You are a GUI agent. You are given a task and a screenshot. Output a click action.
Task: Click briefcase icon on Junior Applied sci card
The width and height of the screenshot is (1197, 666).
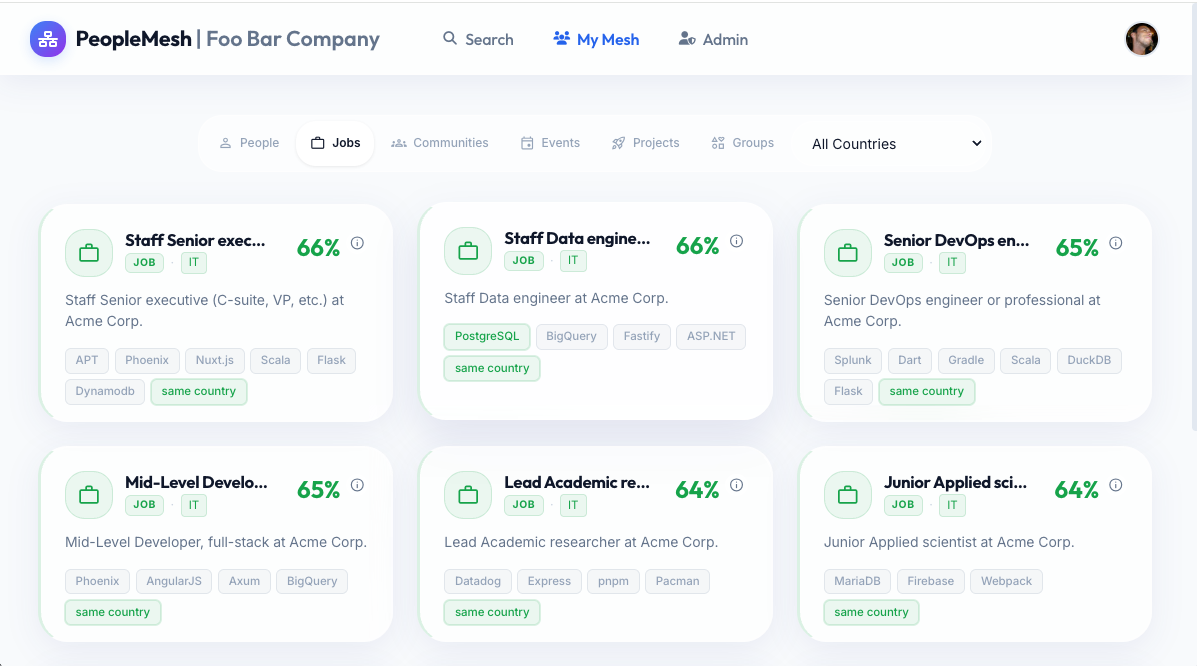847,495
